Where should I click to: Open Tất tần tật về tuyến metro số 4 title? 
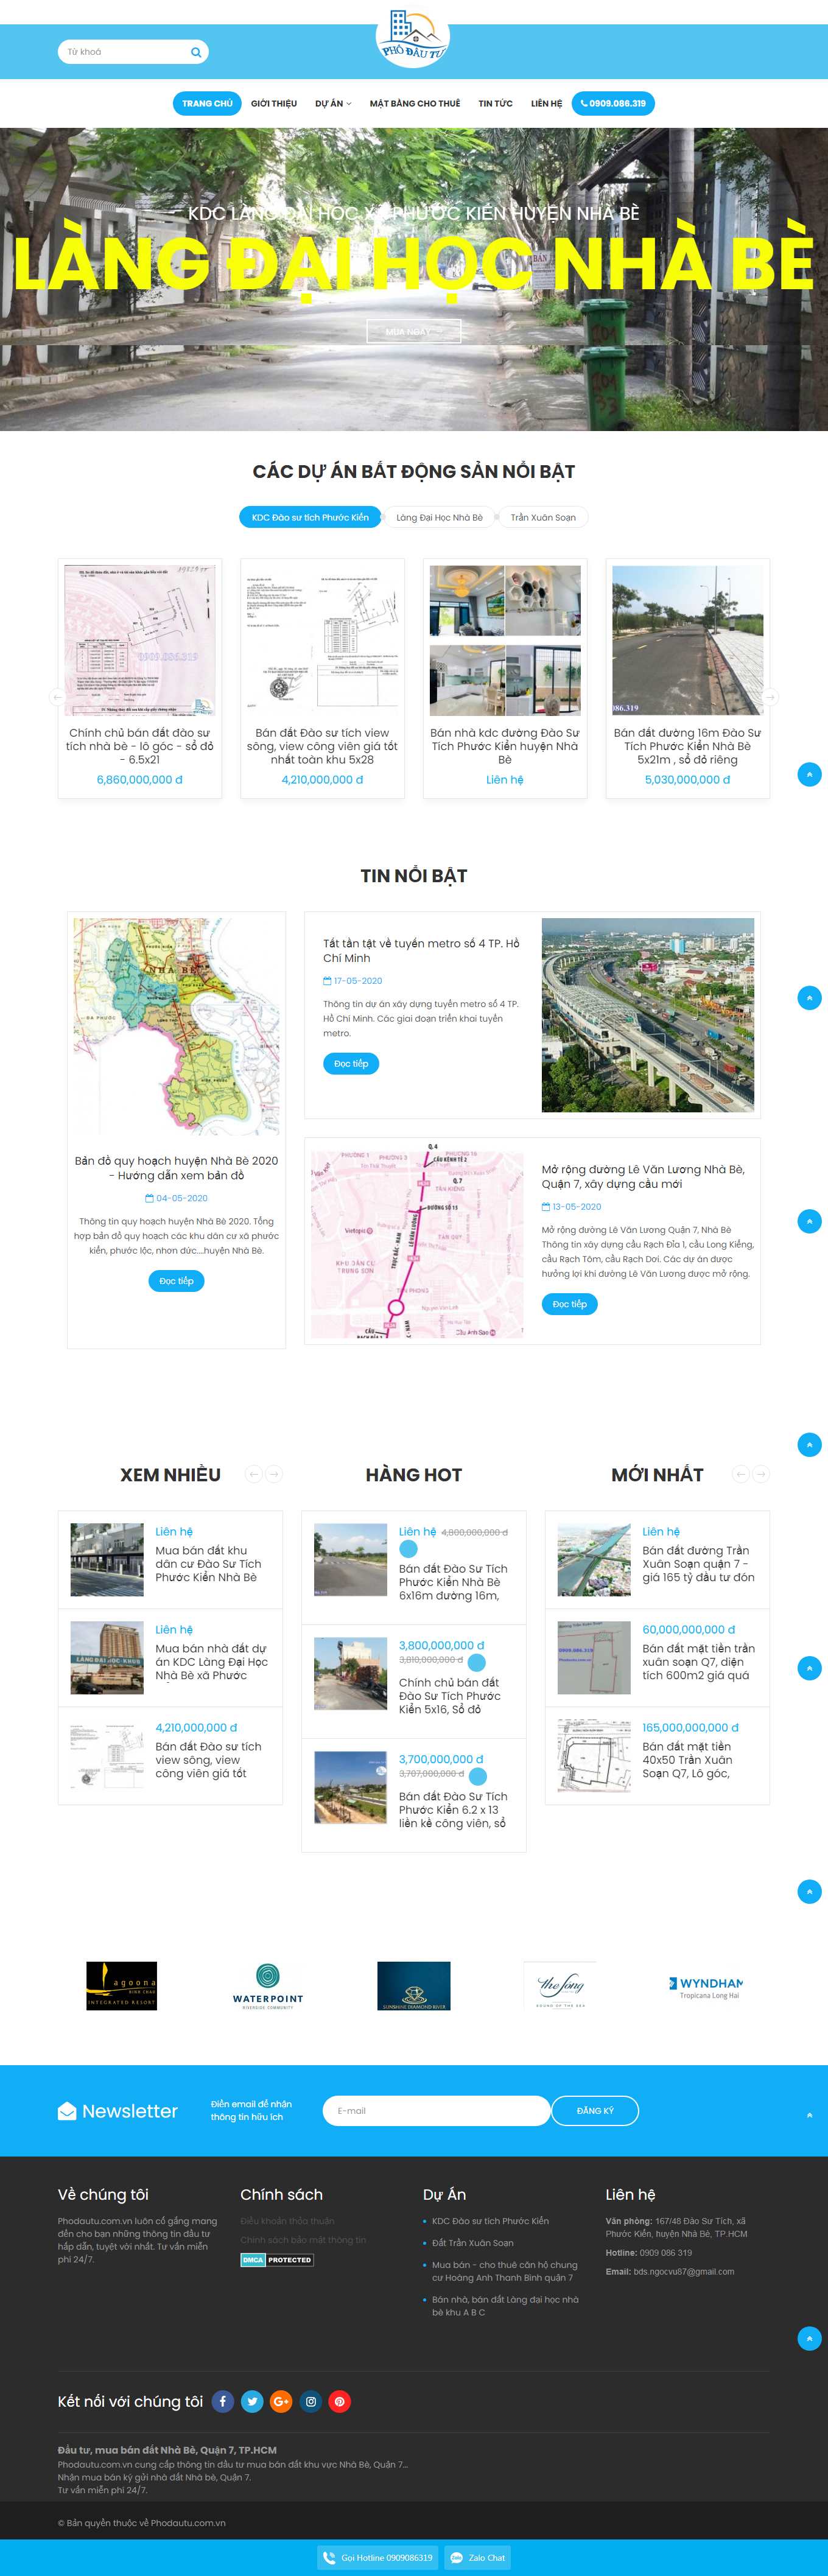421,950
